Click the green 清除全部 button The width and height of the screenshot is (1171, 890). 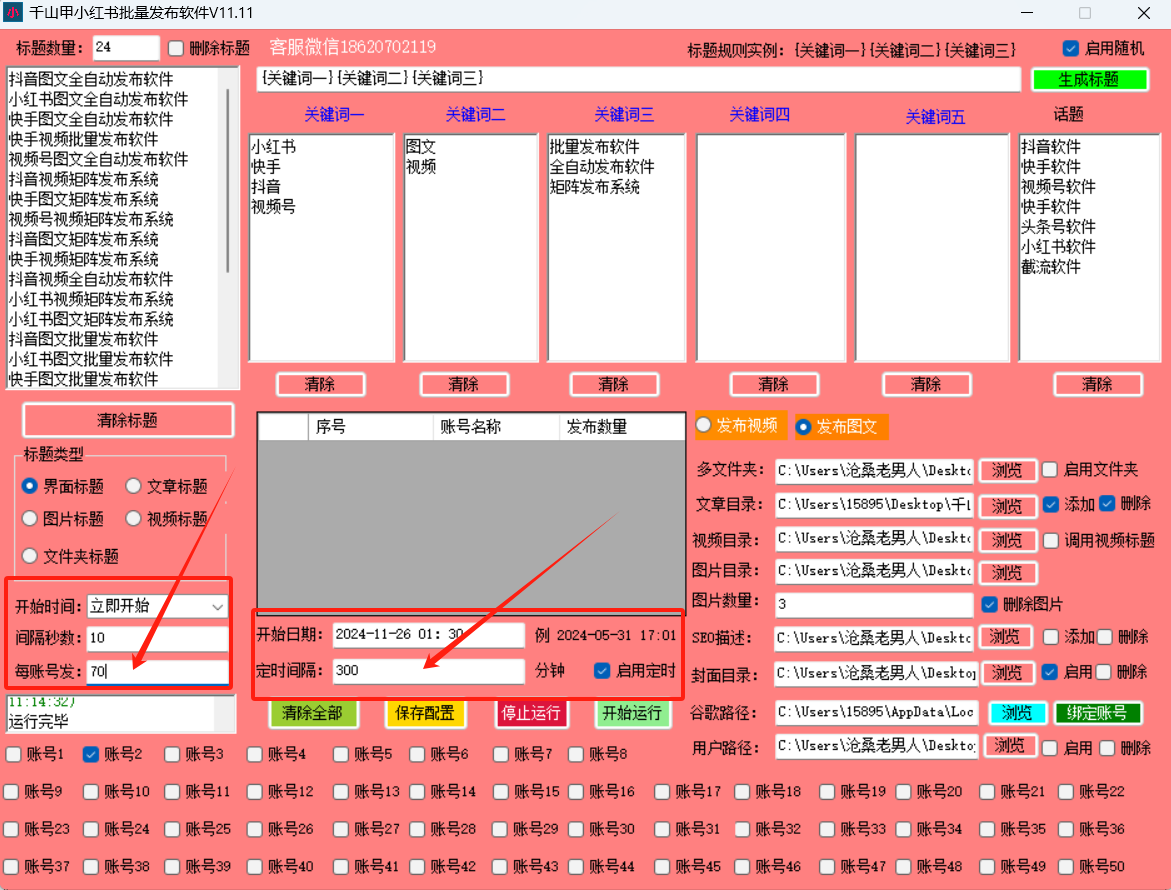312,713
